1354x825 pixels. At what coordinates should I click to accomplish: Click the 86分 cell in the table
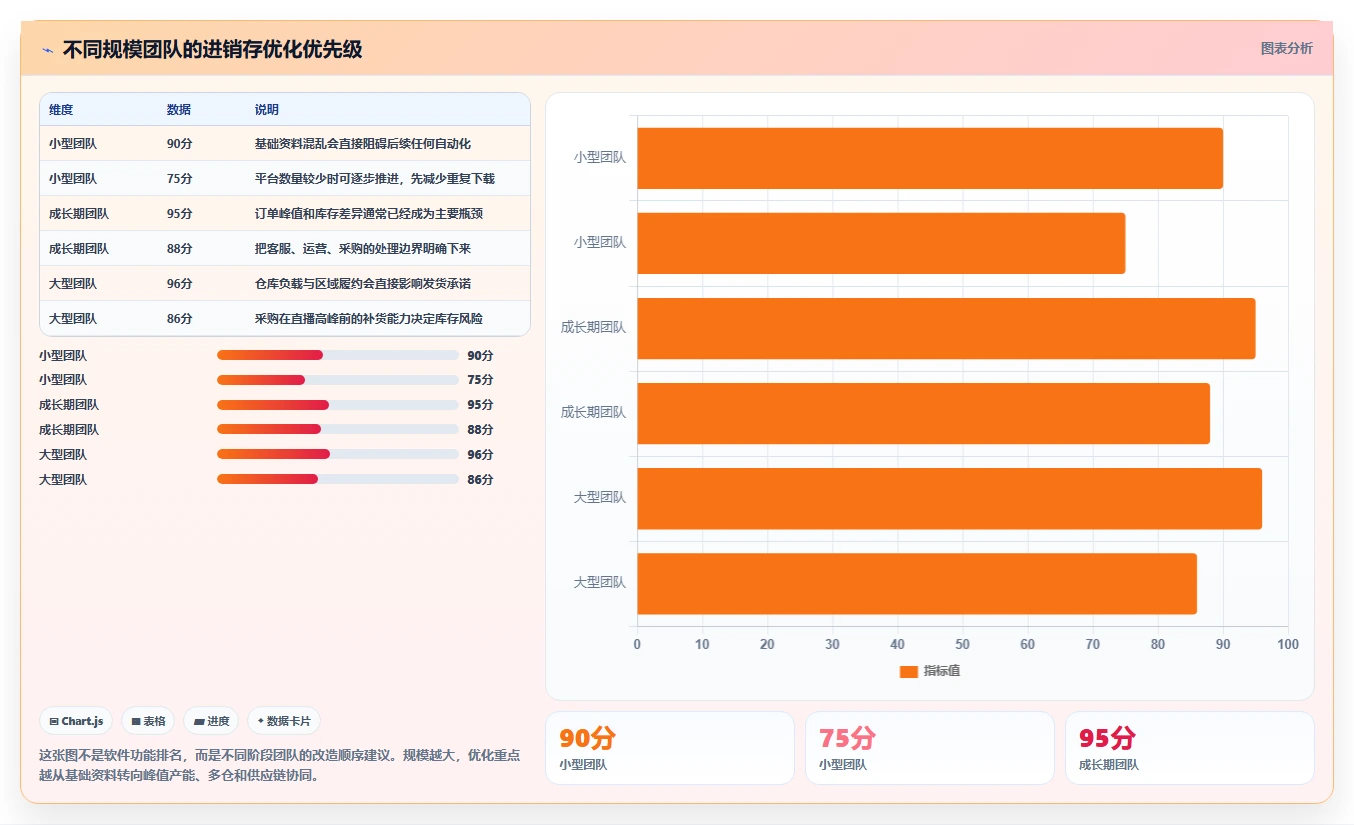(179, 319)
